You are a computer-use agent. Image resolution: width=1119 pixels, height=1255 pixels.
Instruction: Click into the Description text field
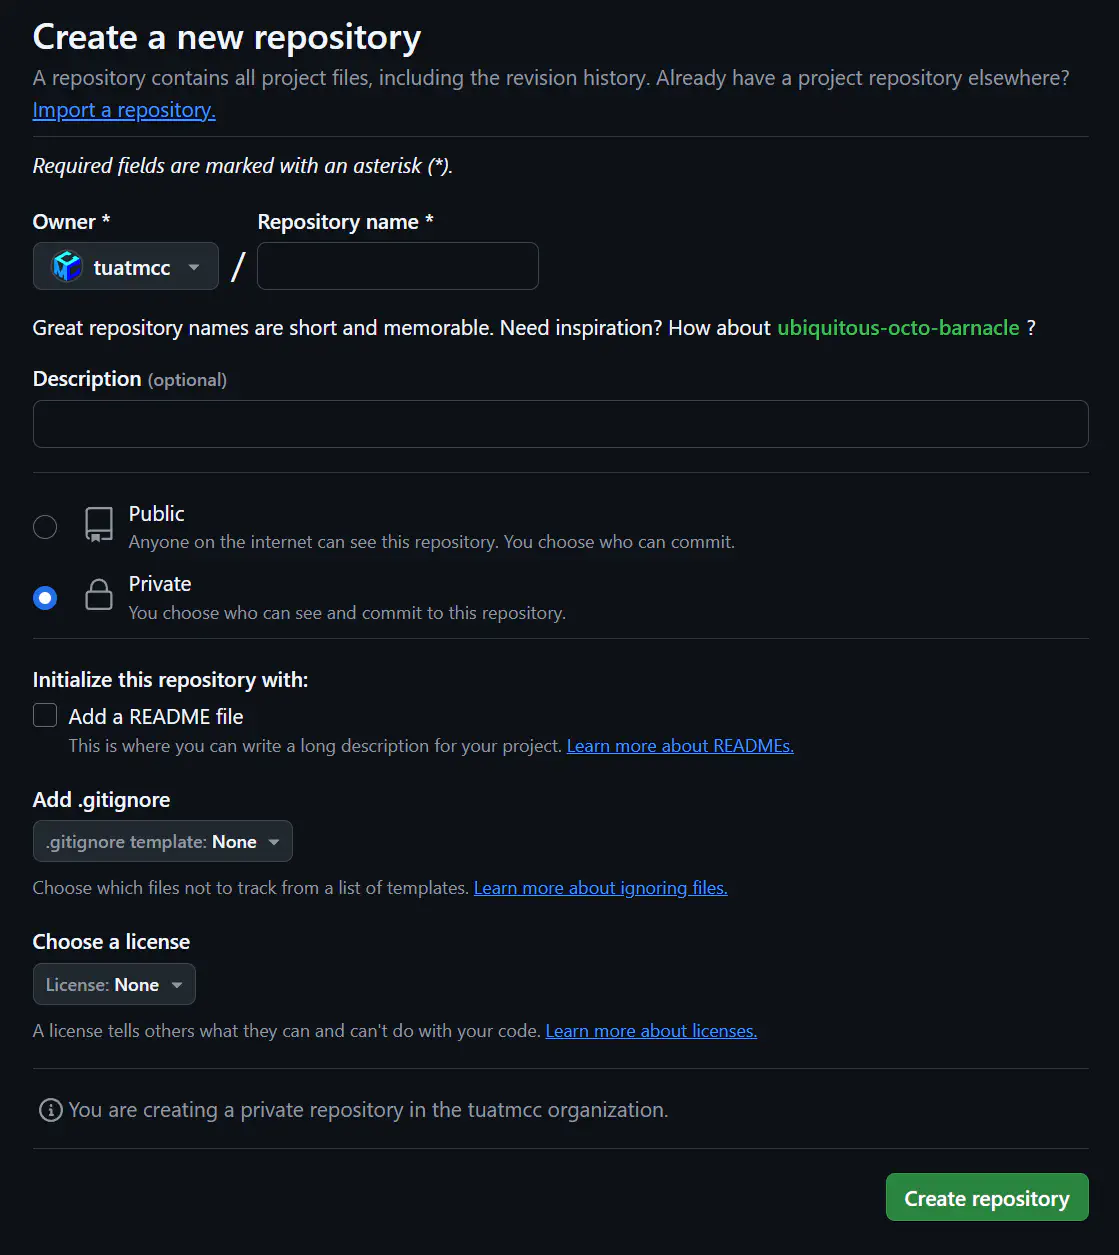(560, 424)
